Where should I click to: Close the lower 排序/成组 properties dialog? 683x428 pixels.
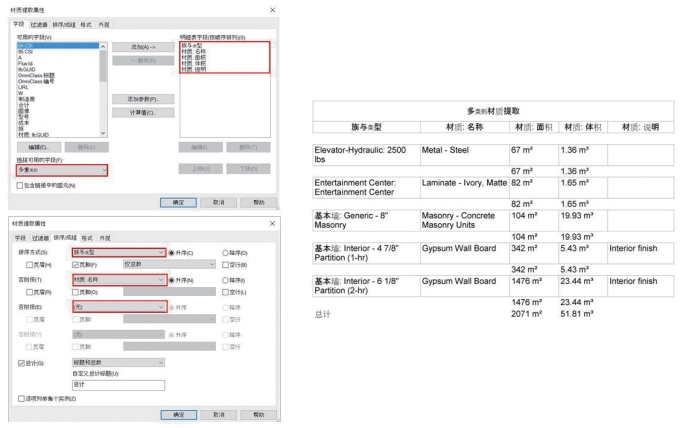[272, 223]
